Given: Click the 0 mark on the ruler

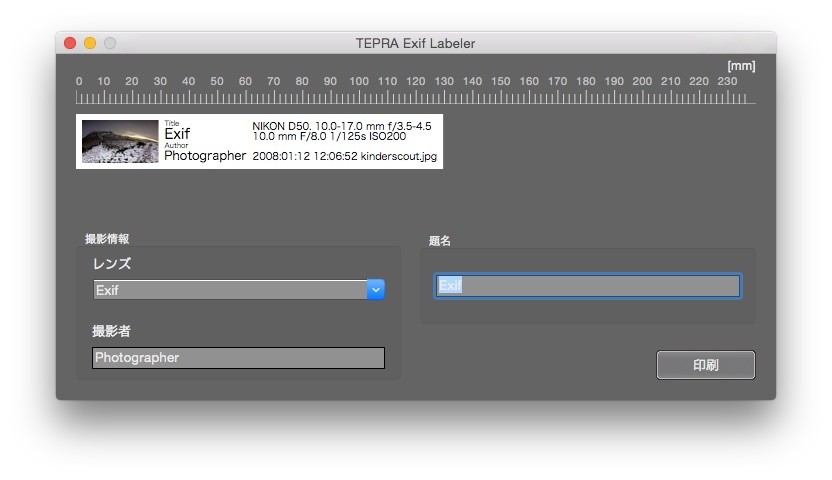Looking at the screenshot, I should (79, 81).
